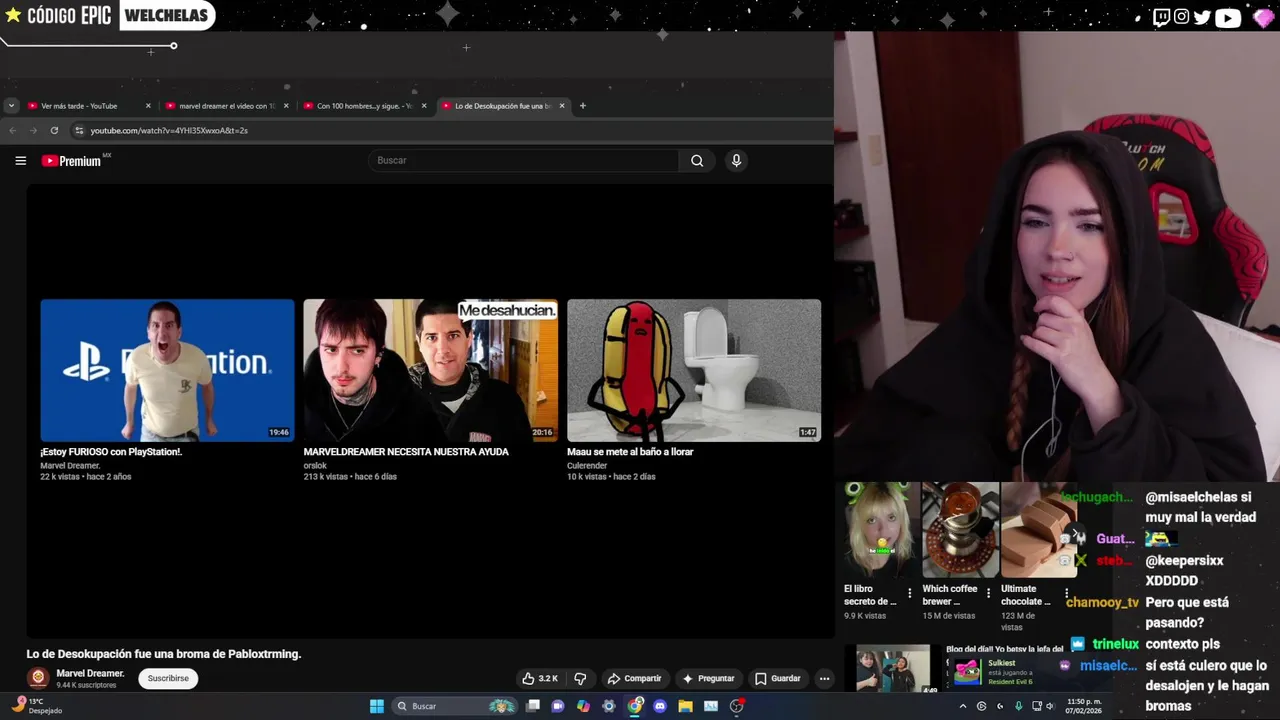
Task: Open Instagram icon in stream overlay
Action: [x=1182, y=17]
